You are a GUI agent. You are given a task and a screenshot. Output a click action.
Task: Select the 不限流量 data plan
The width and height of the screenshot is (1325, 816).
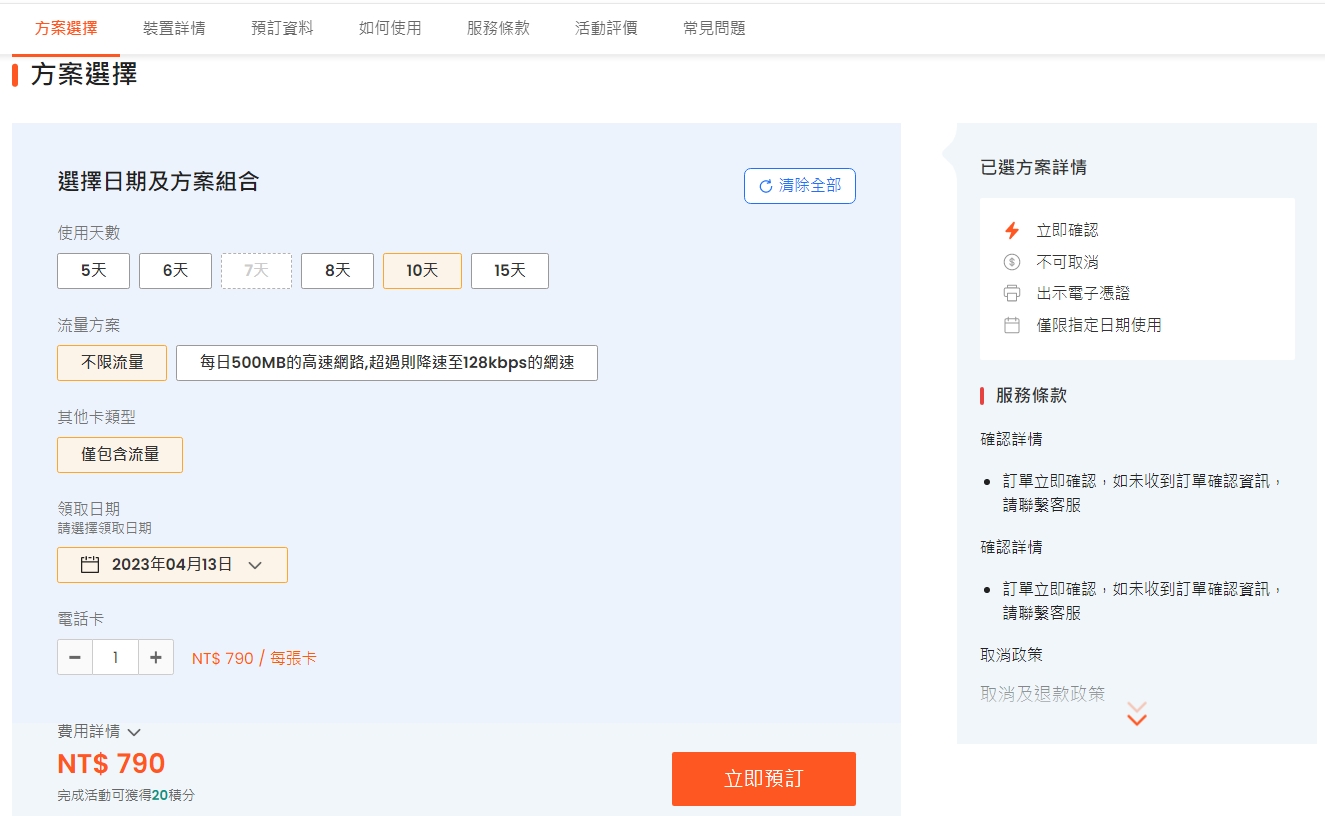point(112,363)
